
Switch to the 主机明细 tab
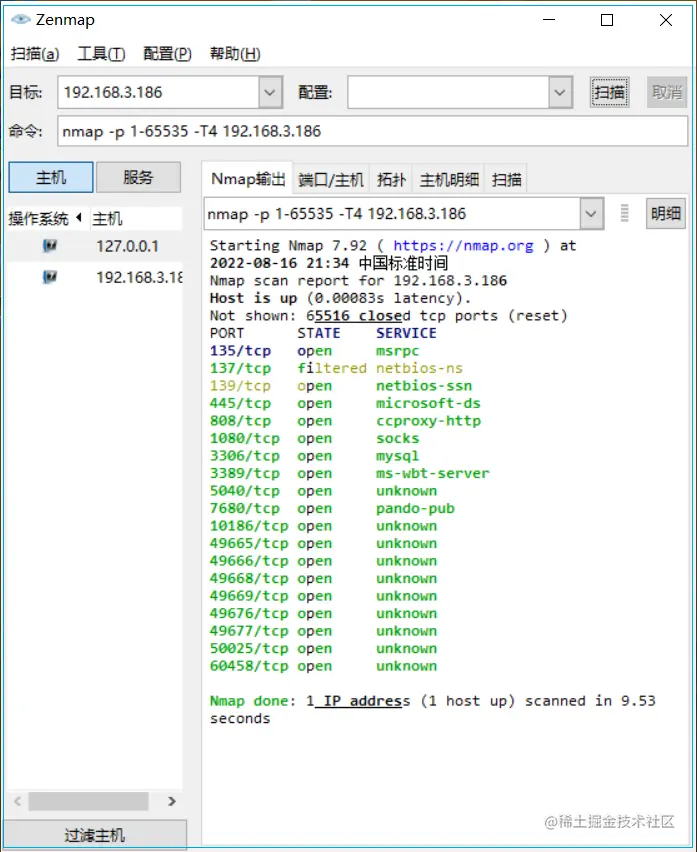coord(449,179)
